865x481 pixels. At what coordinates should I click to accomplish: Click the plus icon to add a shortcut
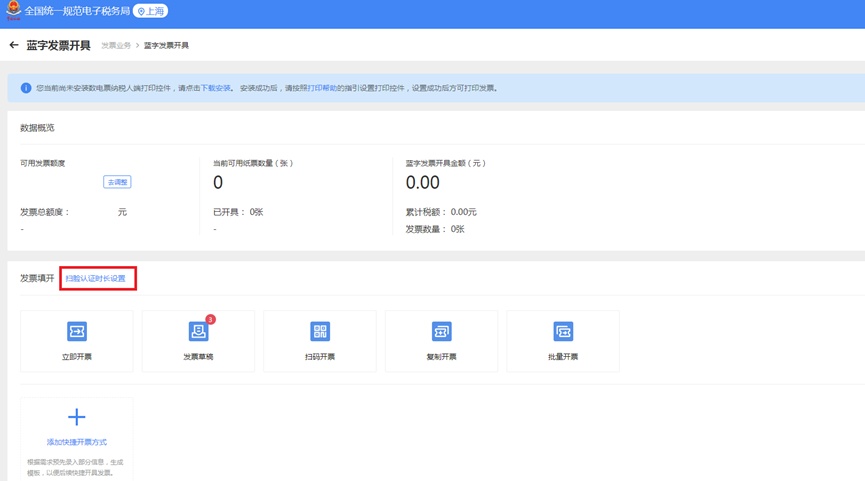point(77,417)
